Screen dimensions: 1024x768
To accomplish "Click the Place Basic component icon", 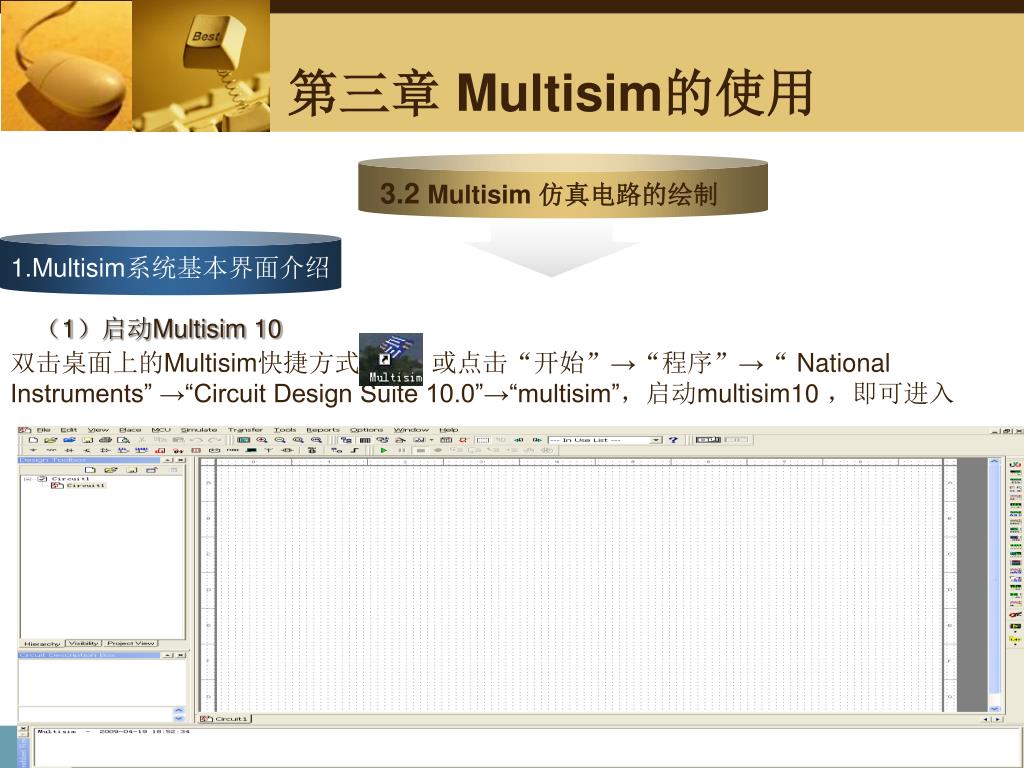I will [x=51, y=450].
